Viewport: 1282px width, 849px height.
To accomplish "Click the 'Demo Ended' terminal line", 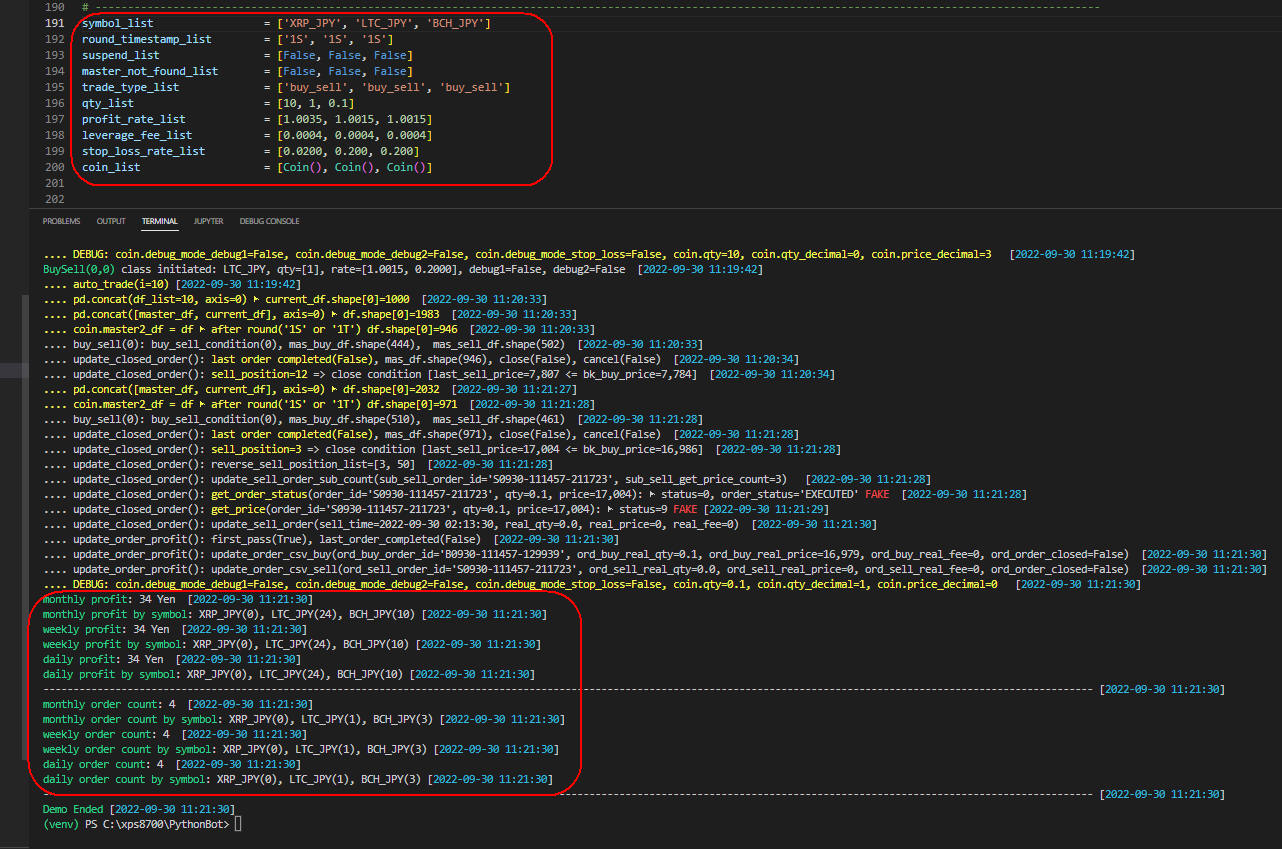I will [138, 809].
